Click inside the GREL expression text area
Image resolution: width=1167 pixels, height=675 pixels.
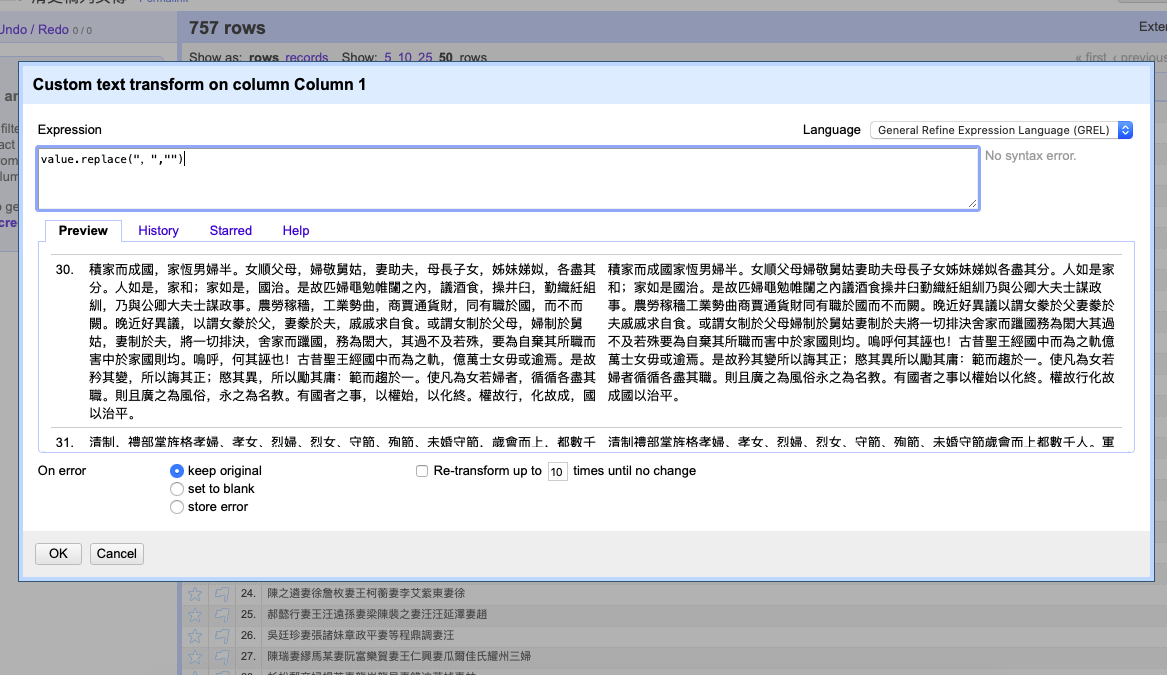pyautogui.click(x=507, y=179)
